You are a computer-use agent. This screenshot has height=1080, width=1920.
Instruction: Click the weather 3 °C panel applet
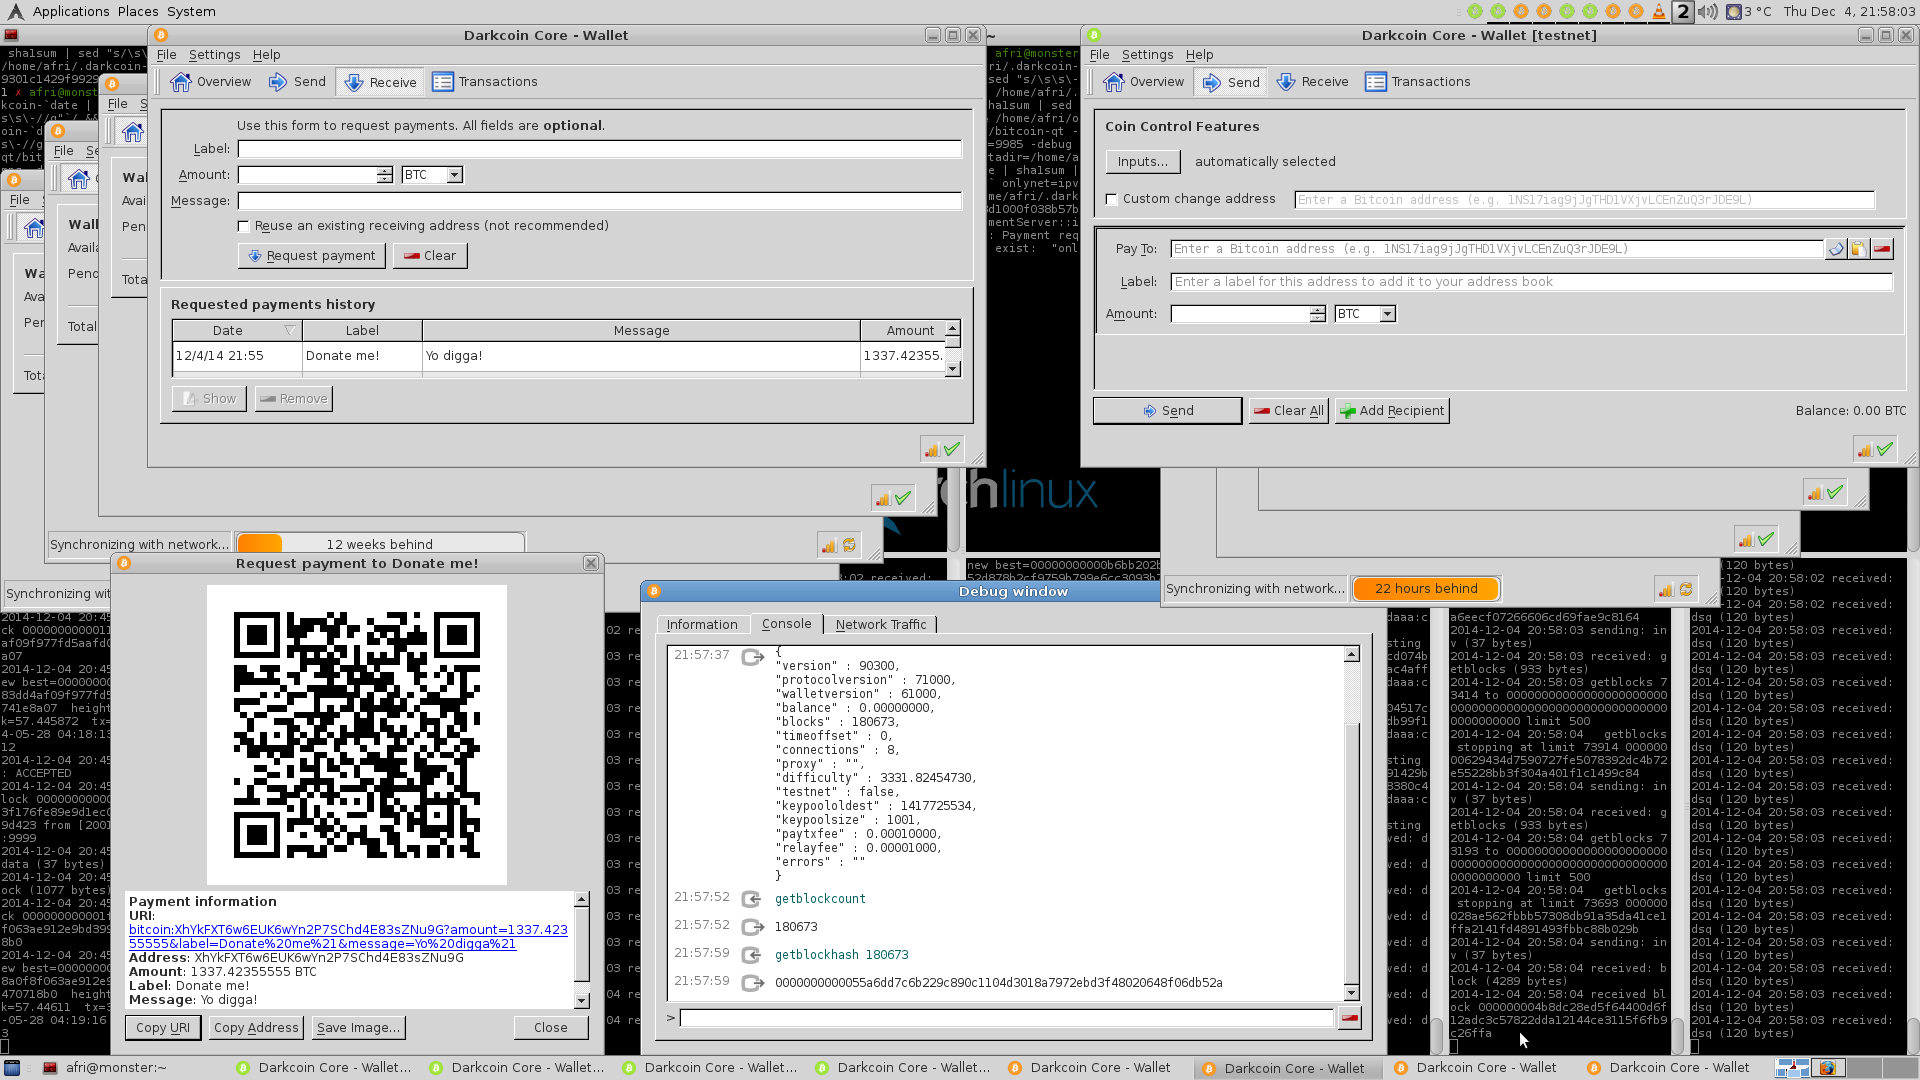pos(1749,12)
